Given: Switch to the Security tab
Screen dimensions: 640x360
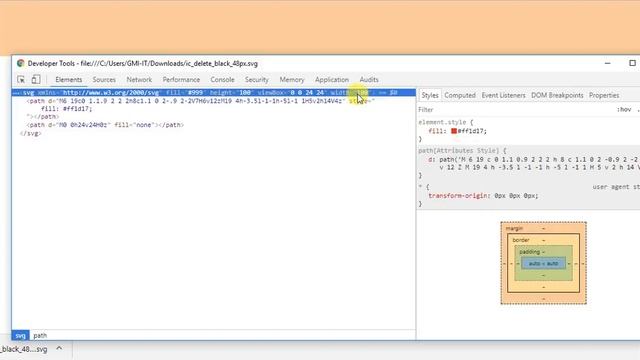Looking at the screenshot, I should click(x=257, y=80).
